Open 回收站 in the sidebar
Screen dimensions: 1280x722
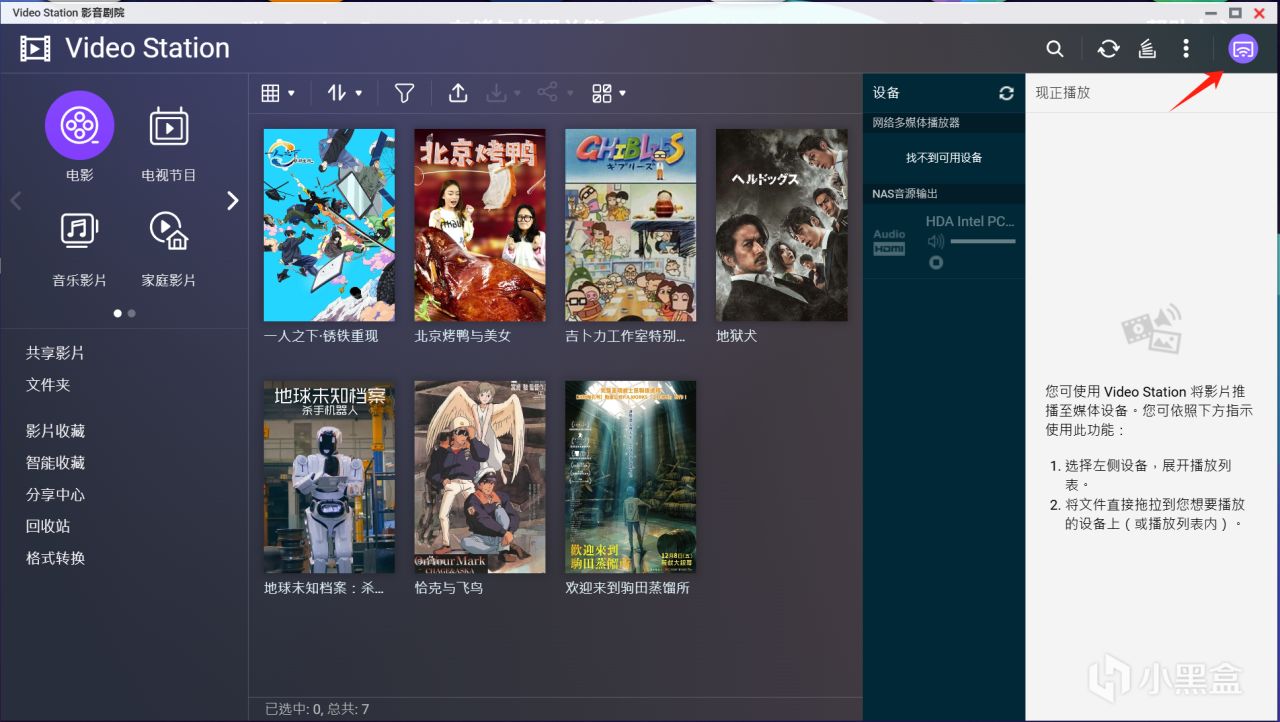point(48,526)
